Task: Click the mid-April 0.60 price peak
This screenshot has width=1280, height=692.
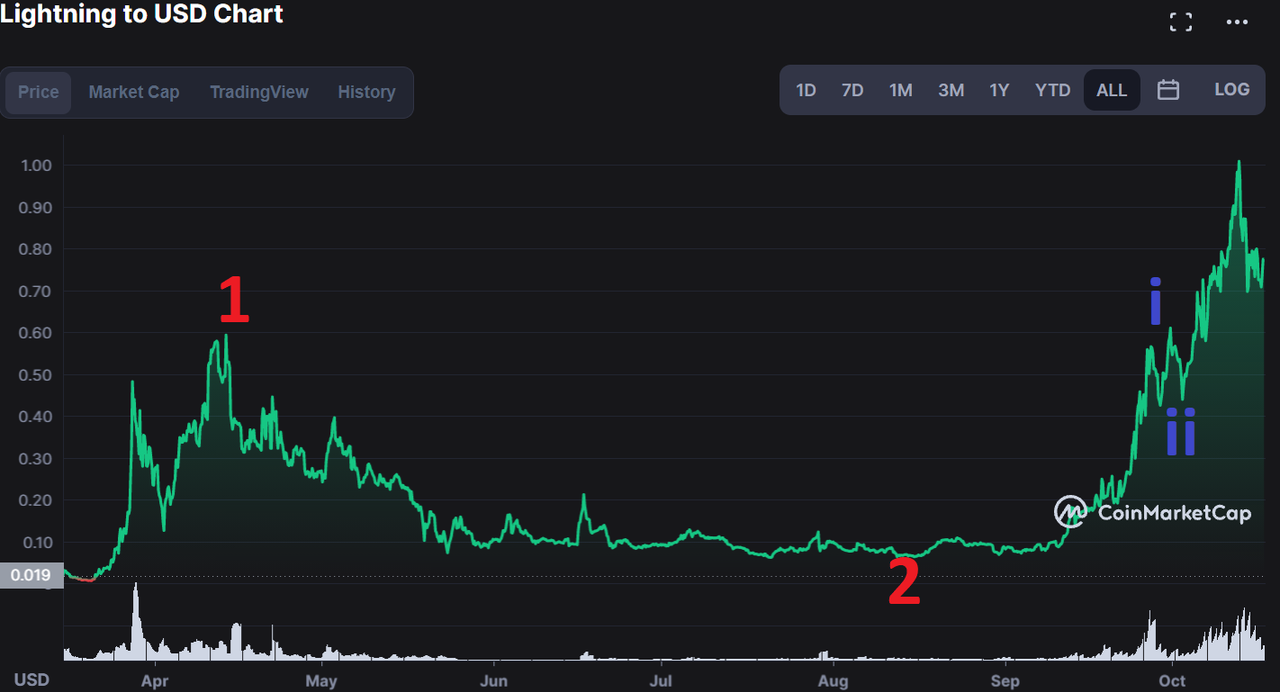Action: (226, 336)
